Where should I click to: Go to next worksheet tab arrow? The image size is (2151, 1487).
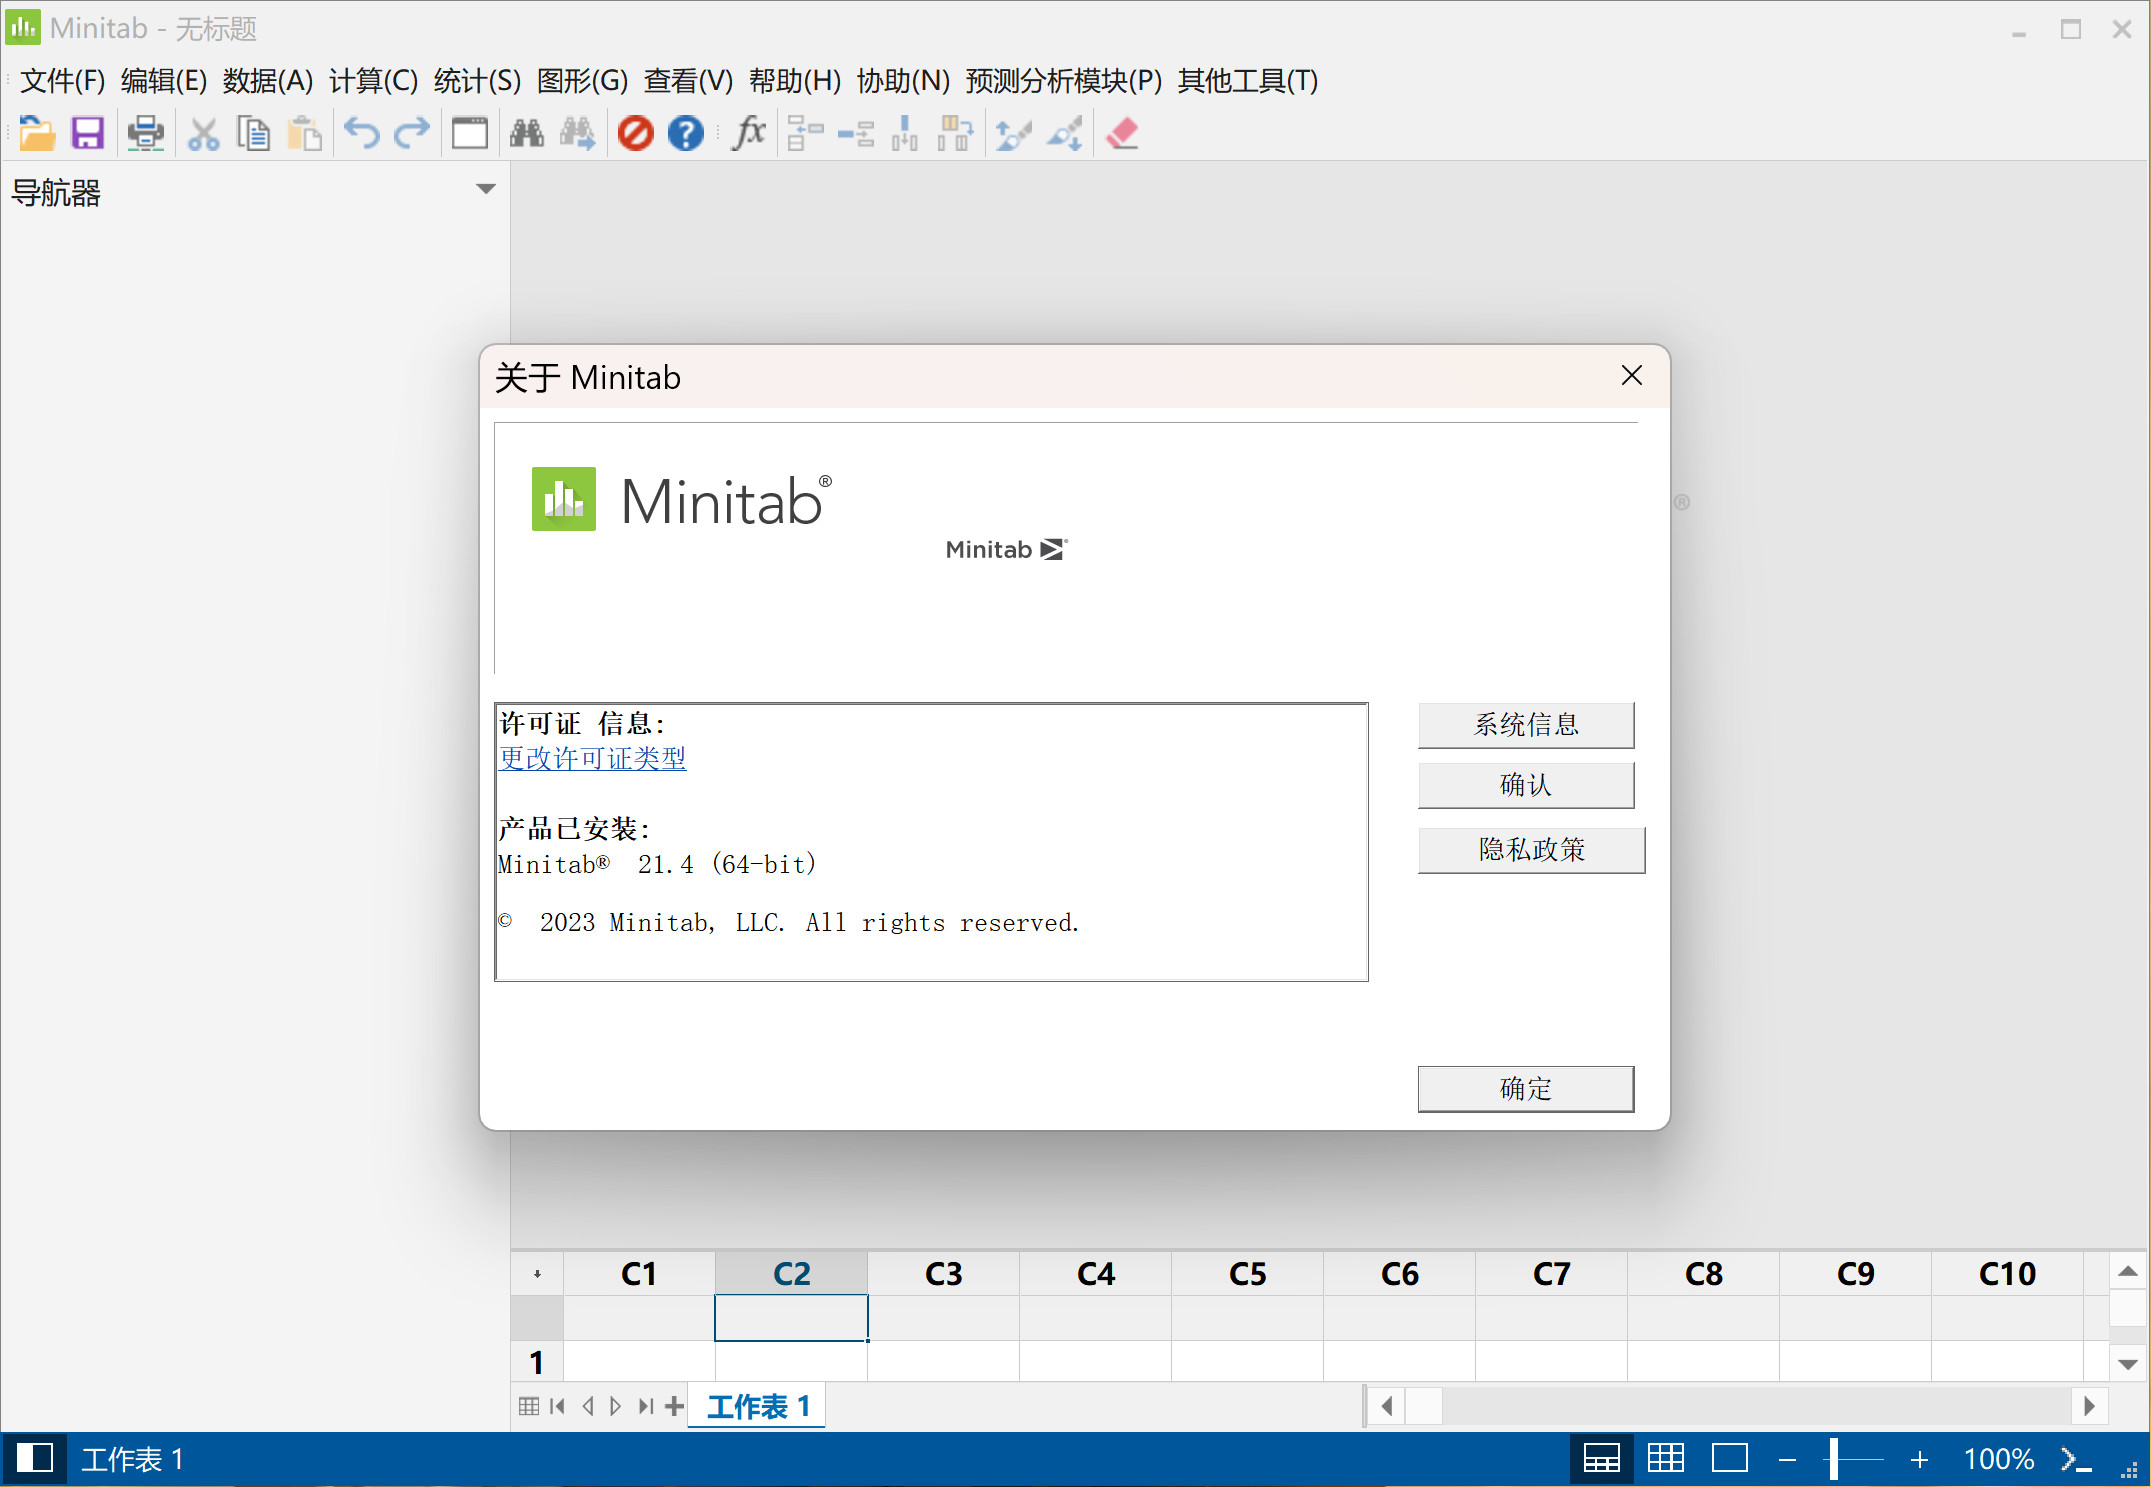pyautogui.click(x=616, y=1407)
